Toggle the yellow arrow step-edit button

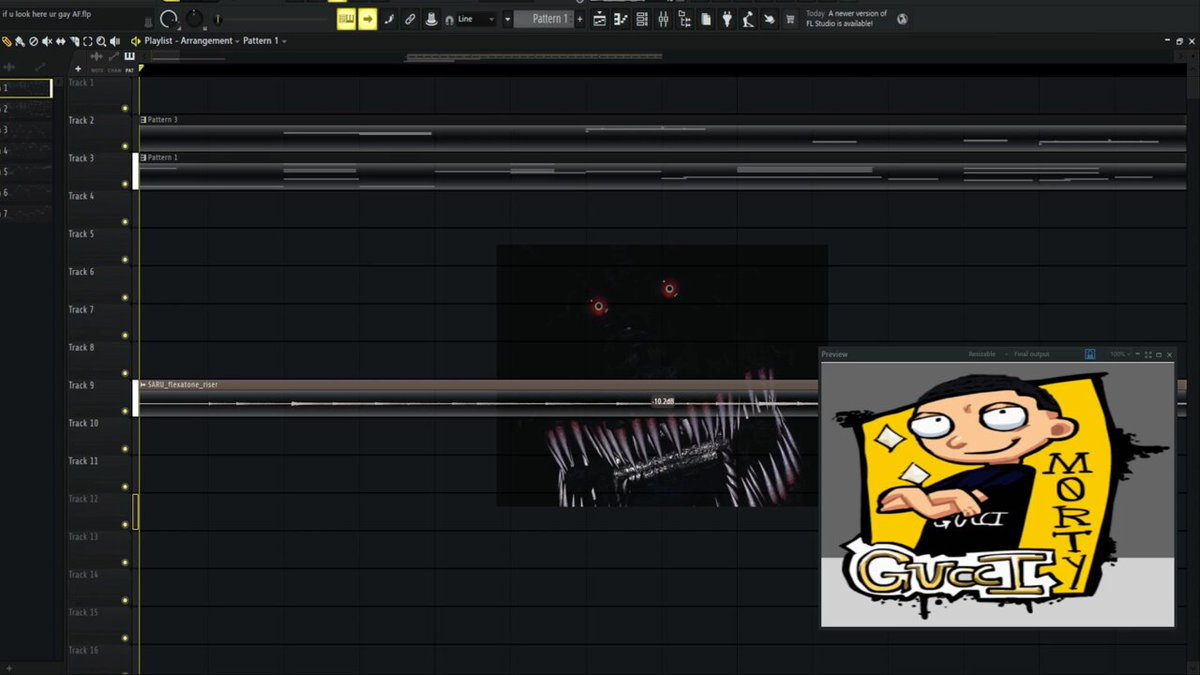(x=367, y=19)
